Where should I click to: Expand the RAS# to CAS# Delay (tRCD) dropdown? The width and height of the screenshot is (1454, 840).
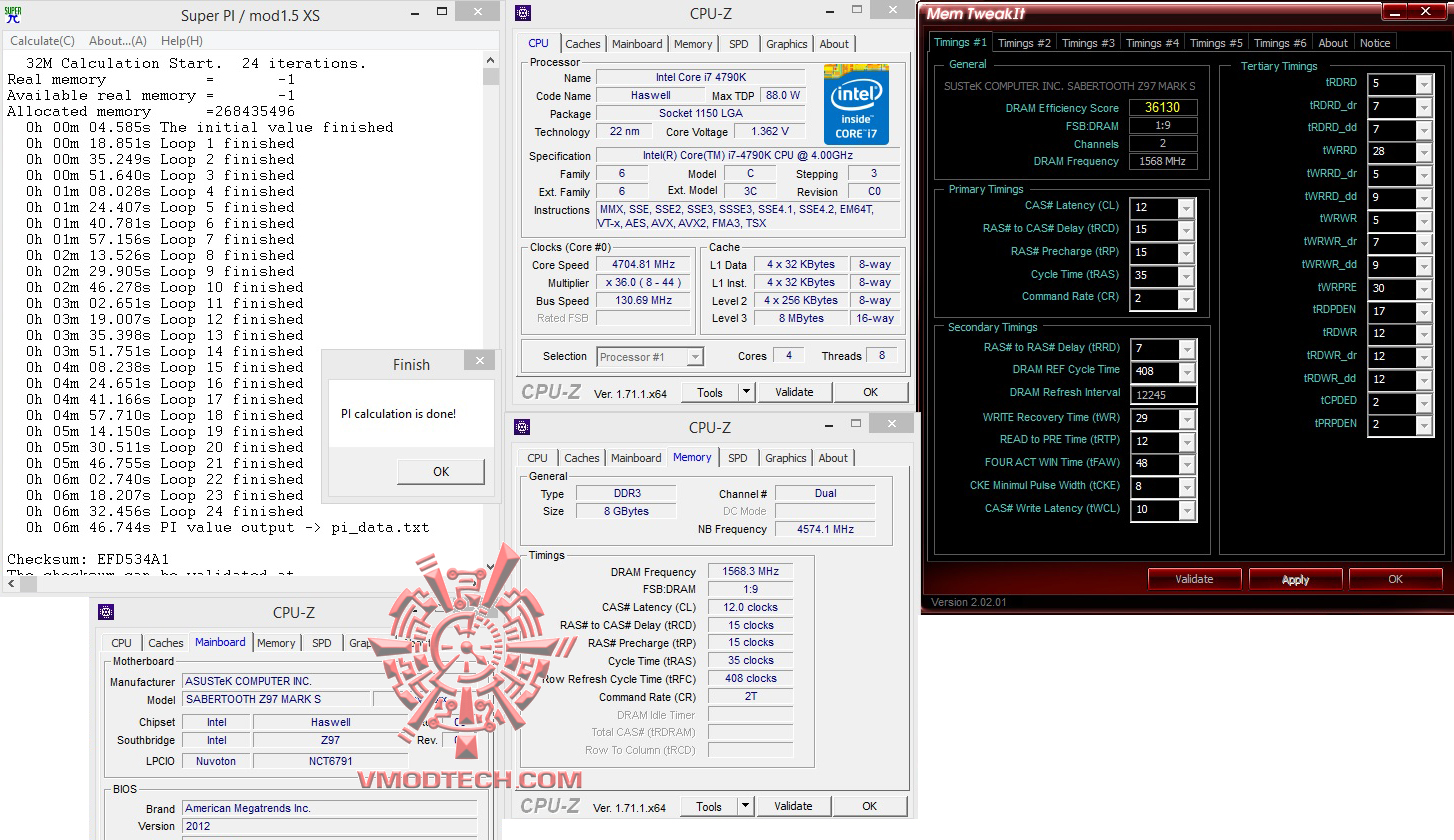click(1186, 231)
